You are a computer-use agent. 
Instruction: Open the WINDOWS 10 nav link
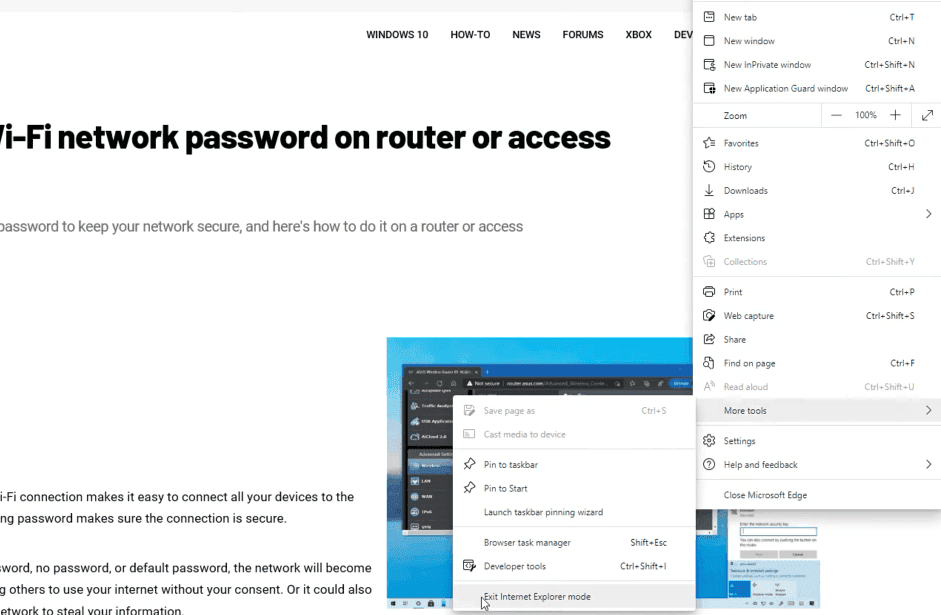click(x=397, y=35)
